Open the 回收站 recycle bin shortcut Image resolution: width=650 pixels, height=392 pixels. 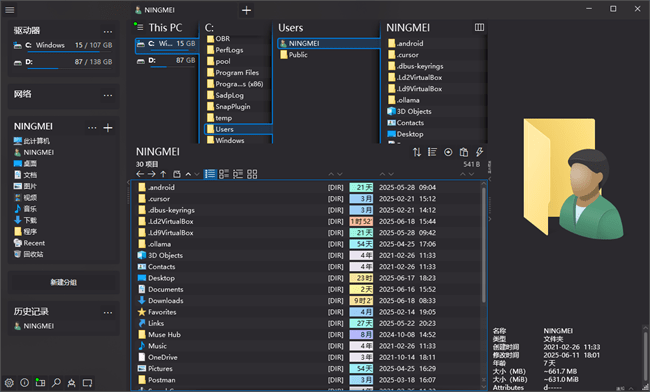tap(29, 254)
